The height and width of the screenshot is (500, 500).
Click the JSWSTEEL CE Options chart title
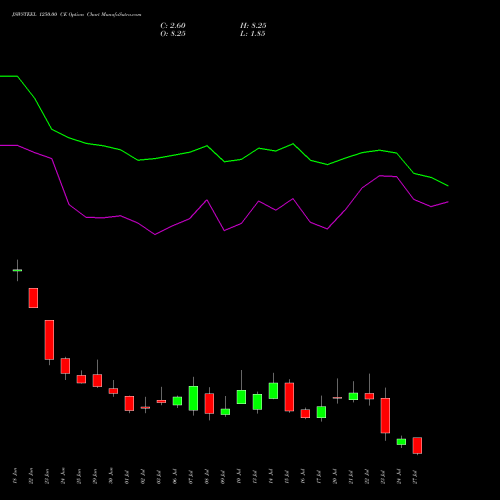[x=76, y=15]
